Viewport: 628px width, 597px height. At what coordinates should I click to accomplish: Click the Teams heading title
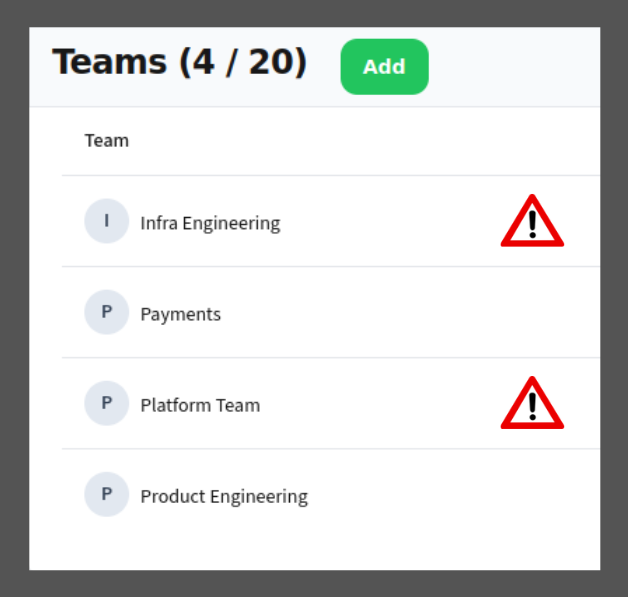point(109,62)
